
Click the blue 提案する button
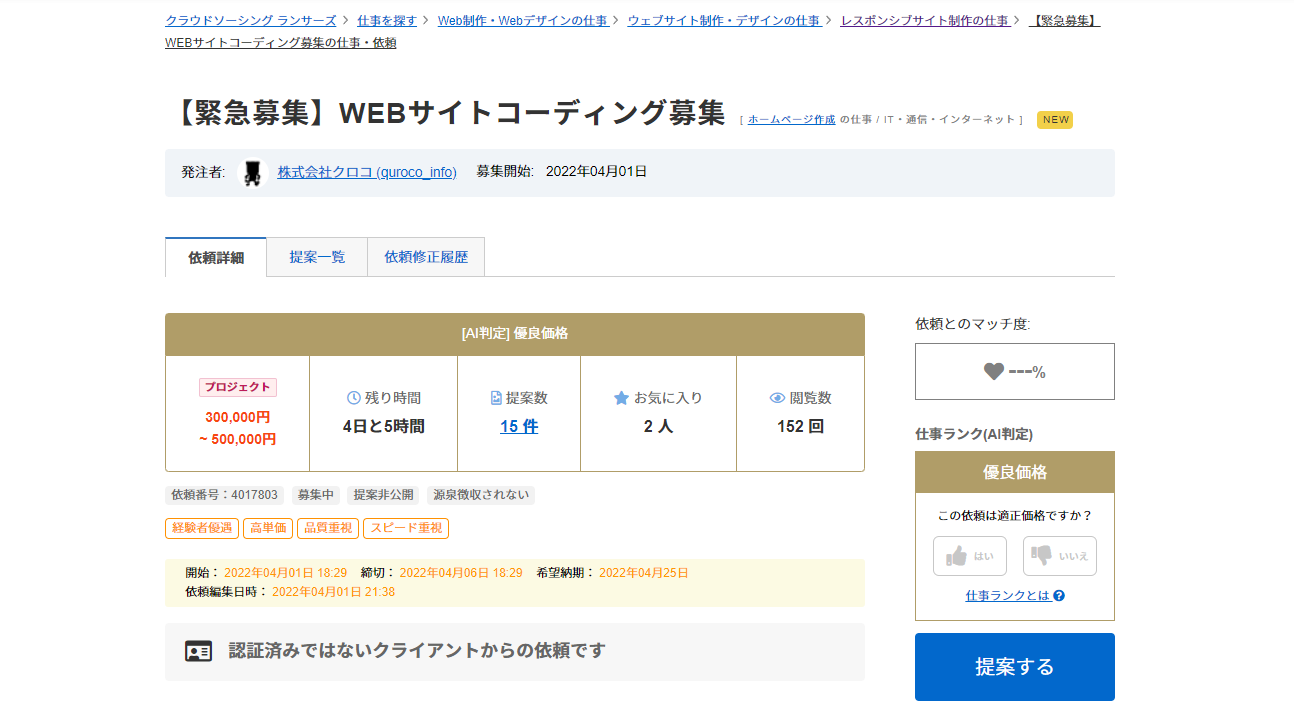pos(1015,667)
